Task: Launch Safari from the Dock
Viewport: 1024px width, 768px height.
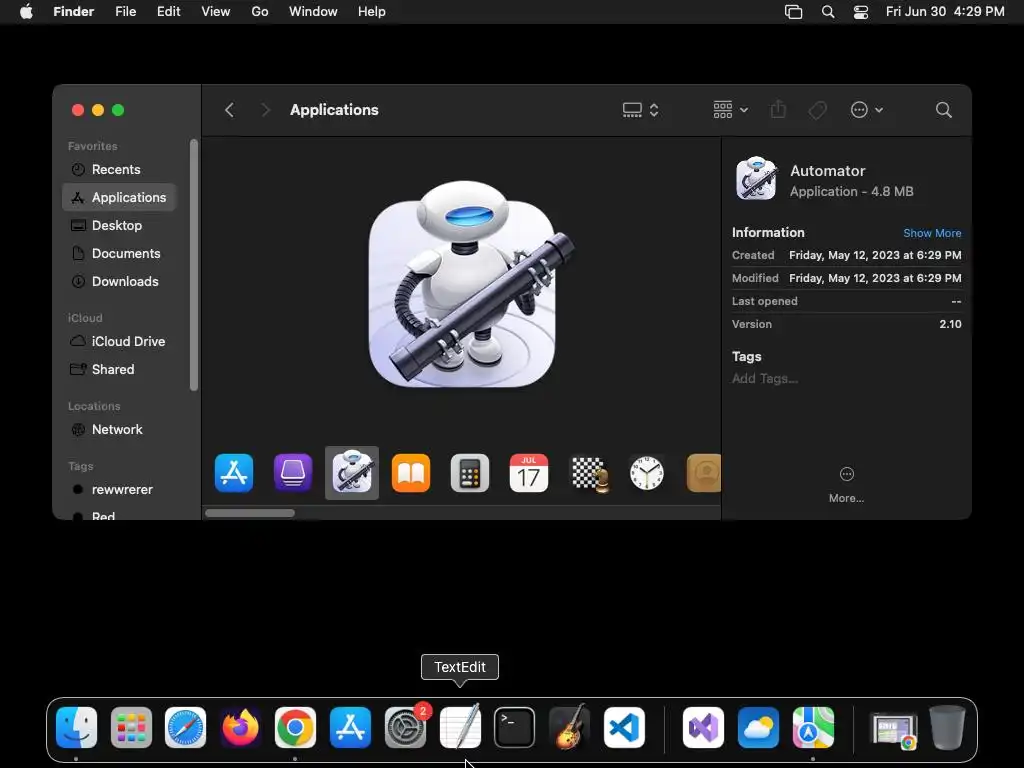Action: [x=185, y=728]
